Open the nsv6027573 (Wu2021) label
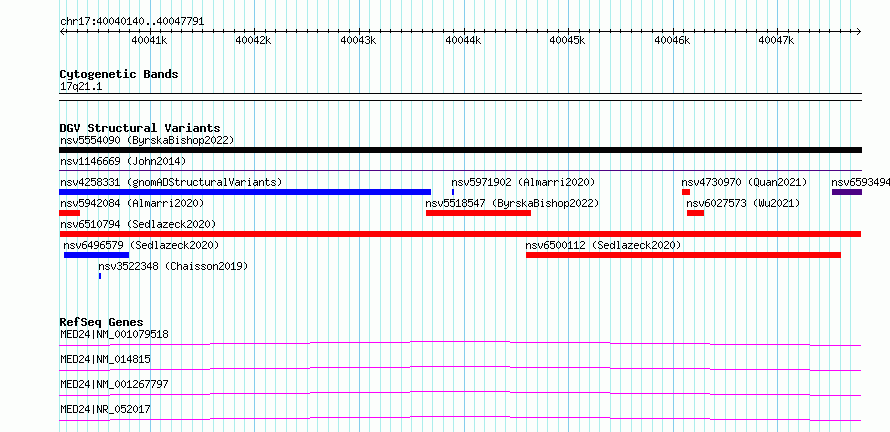 coord(743,203)
